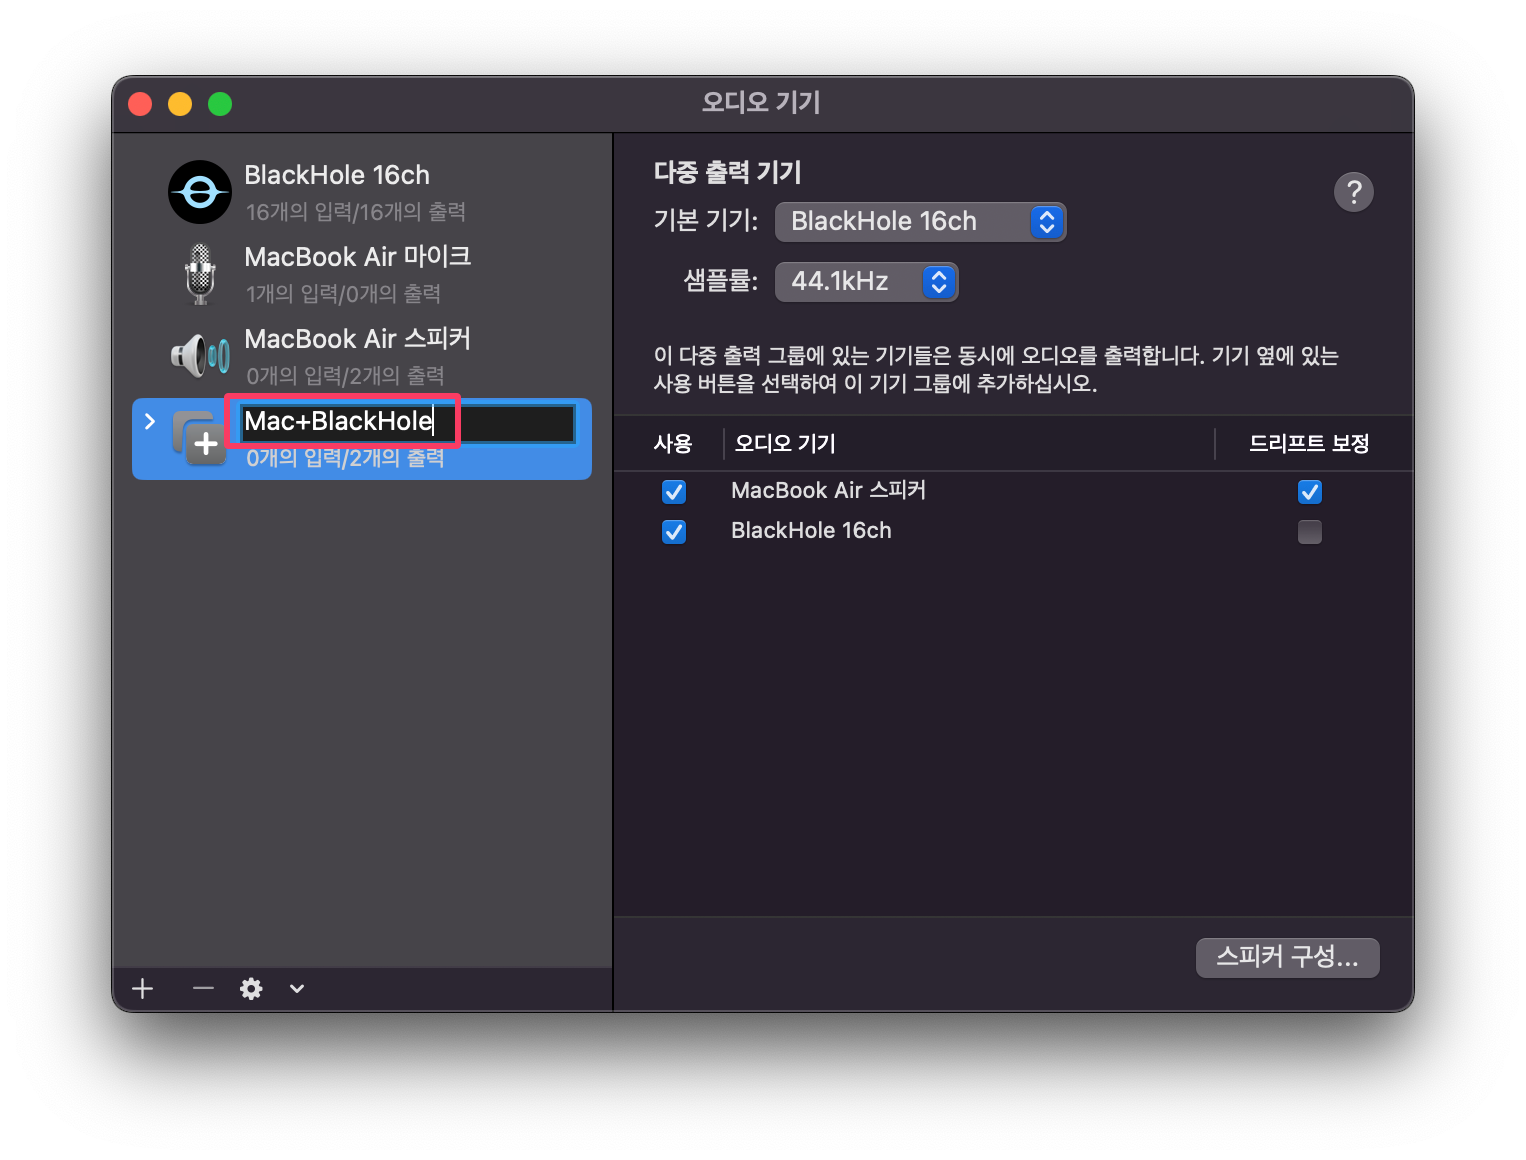The image size is (1526, 1160).
Task: Open the gear settings menu
Action: point(251,989)
